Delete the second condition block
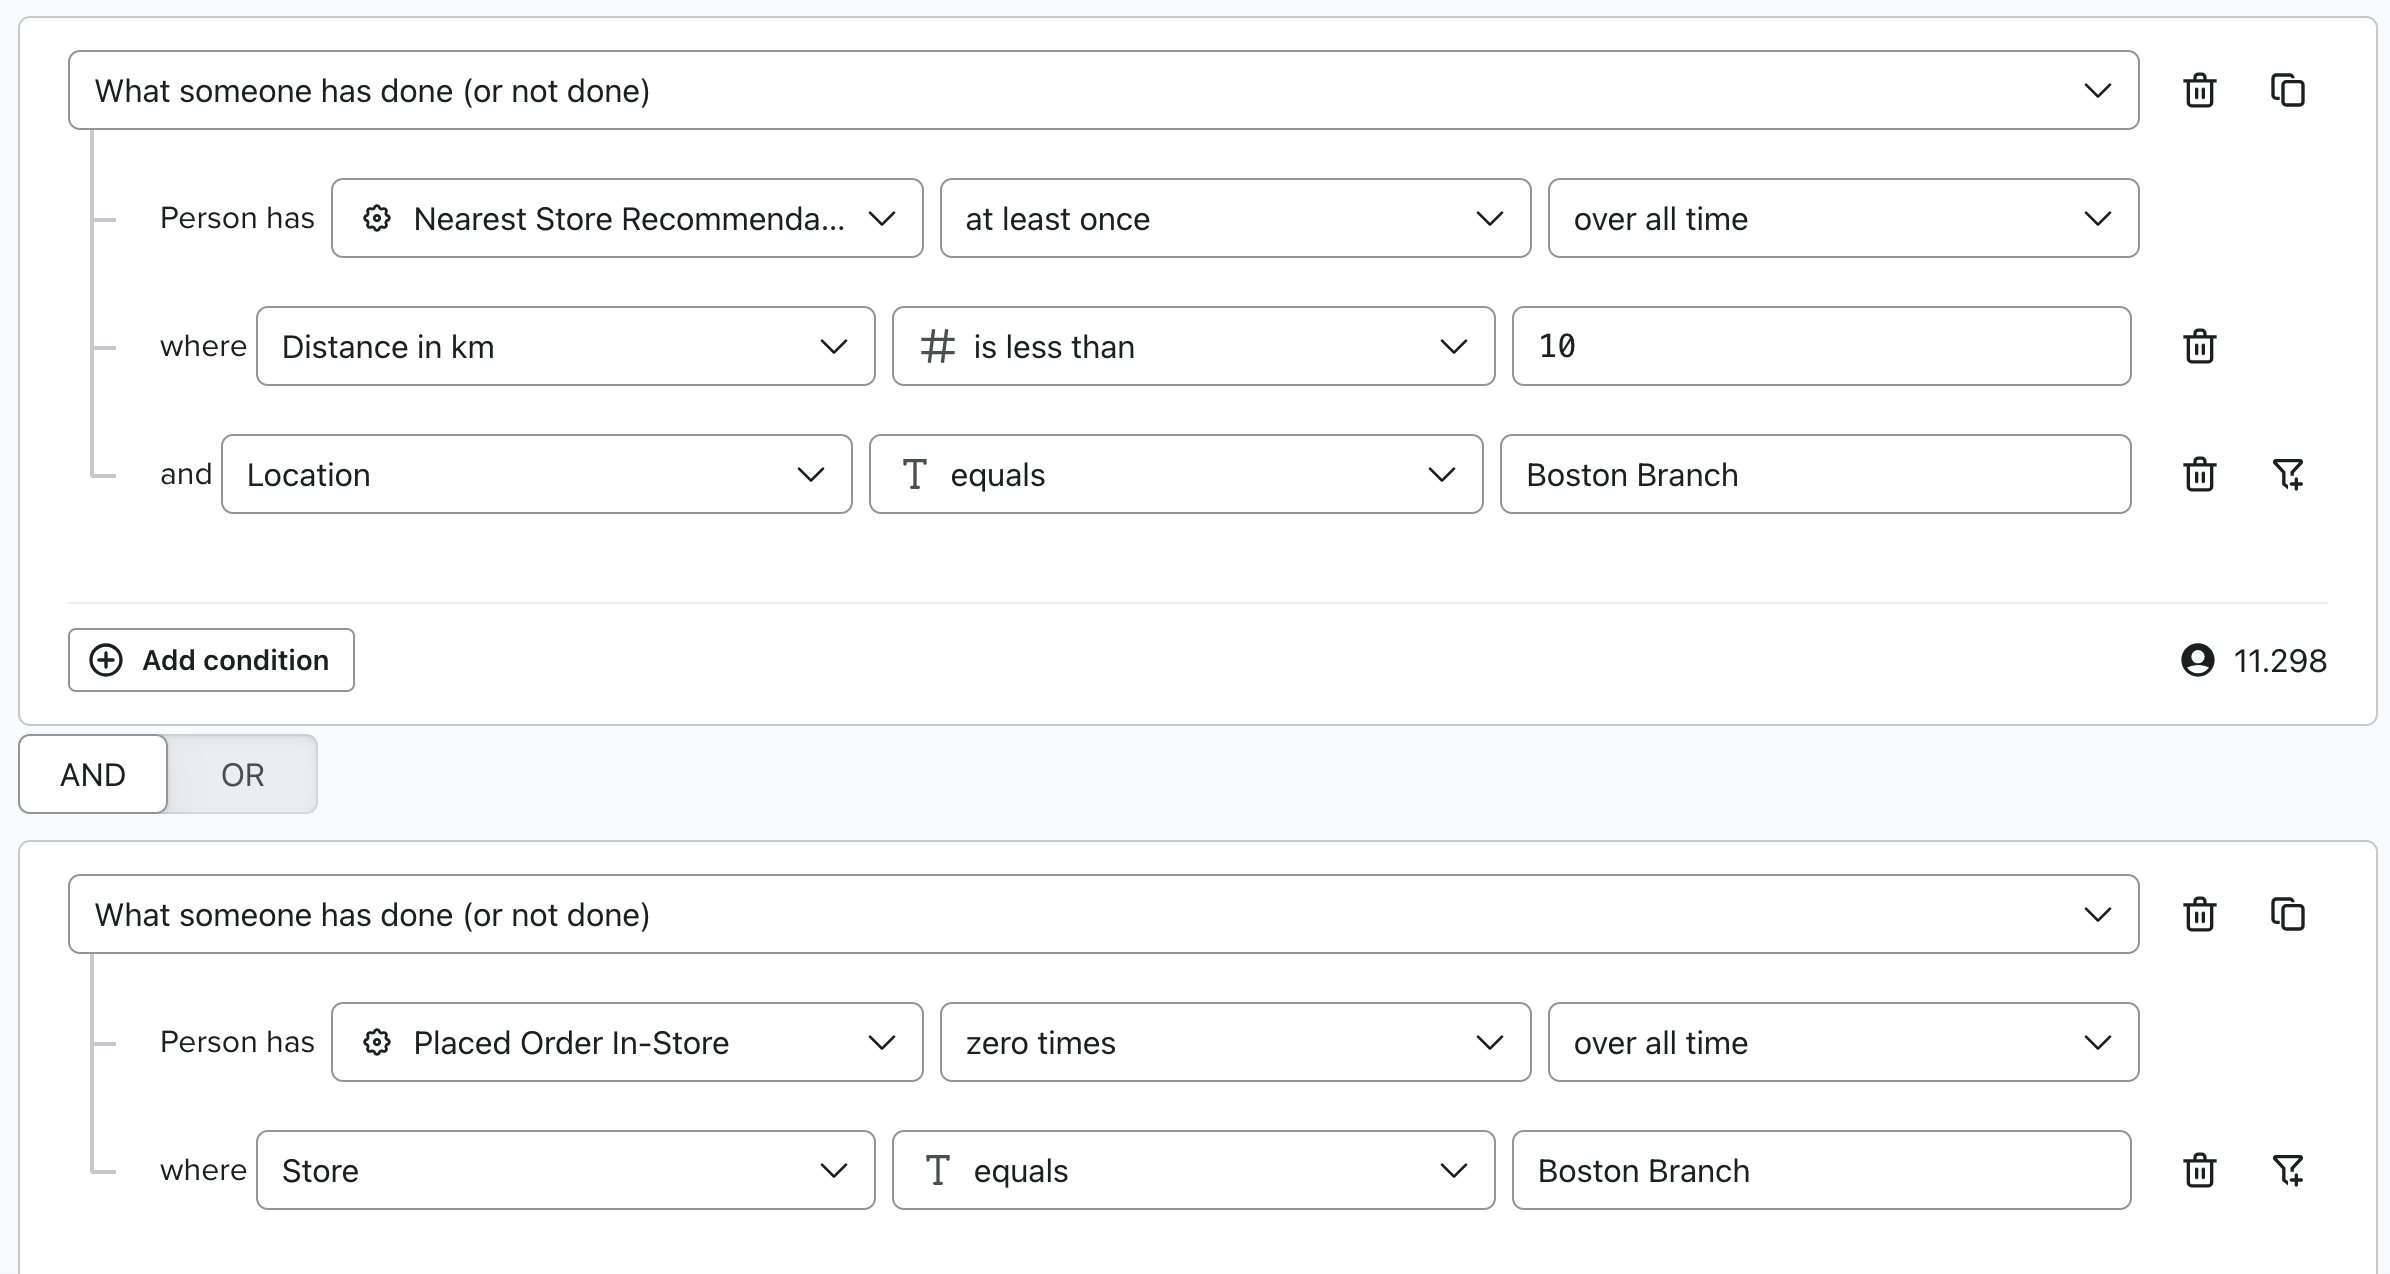 (2199, 913)
